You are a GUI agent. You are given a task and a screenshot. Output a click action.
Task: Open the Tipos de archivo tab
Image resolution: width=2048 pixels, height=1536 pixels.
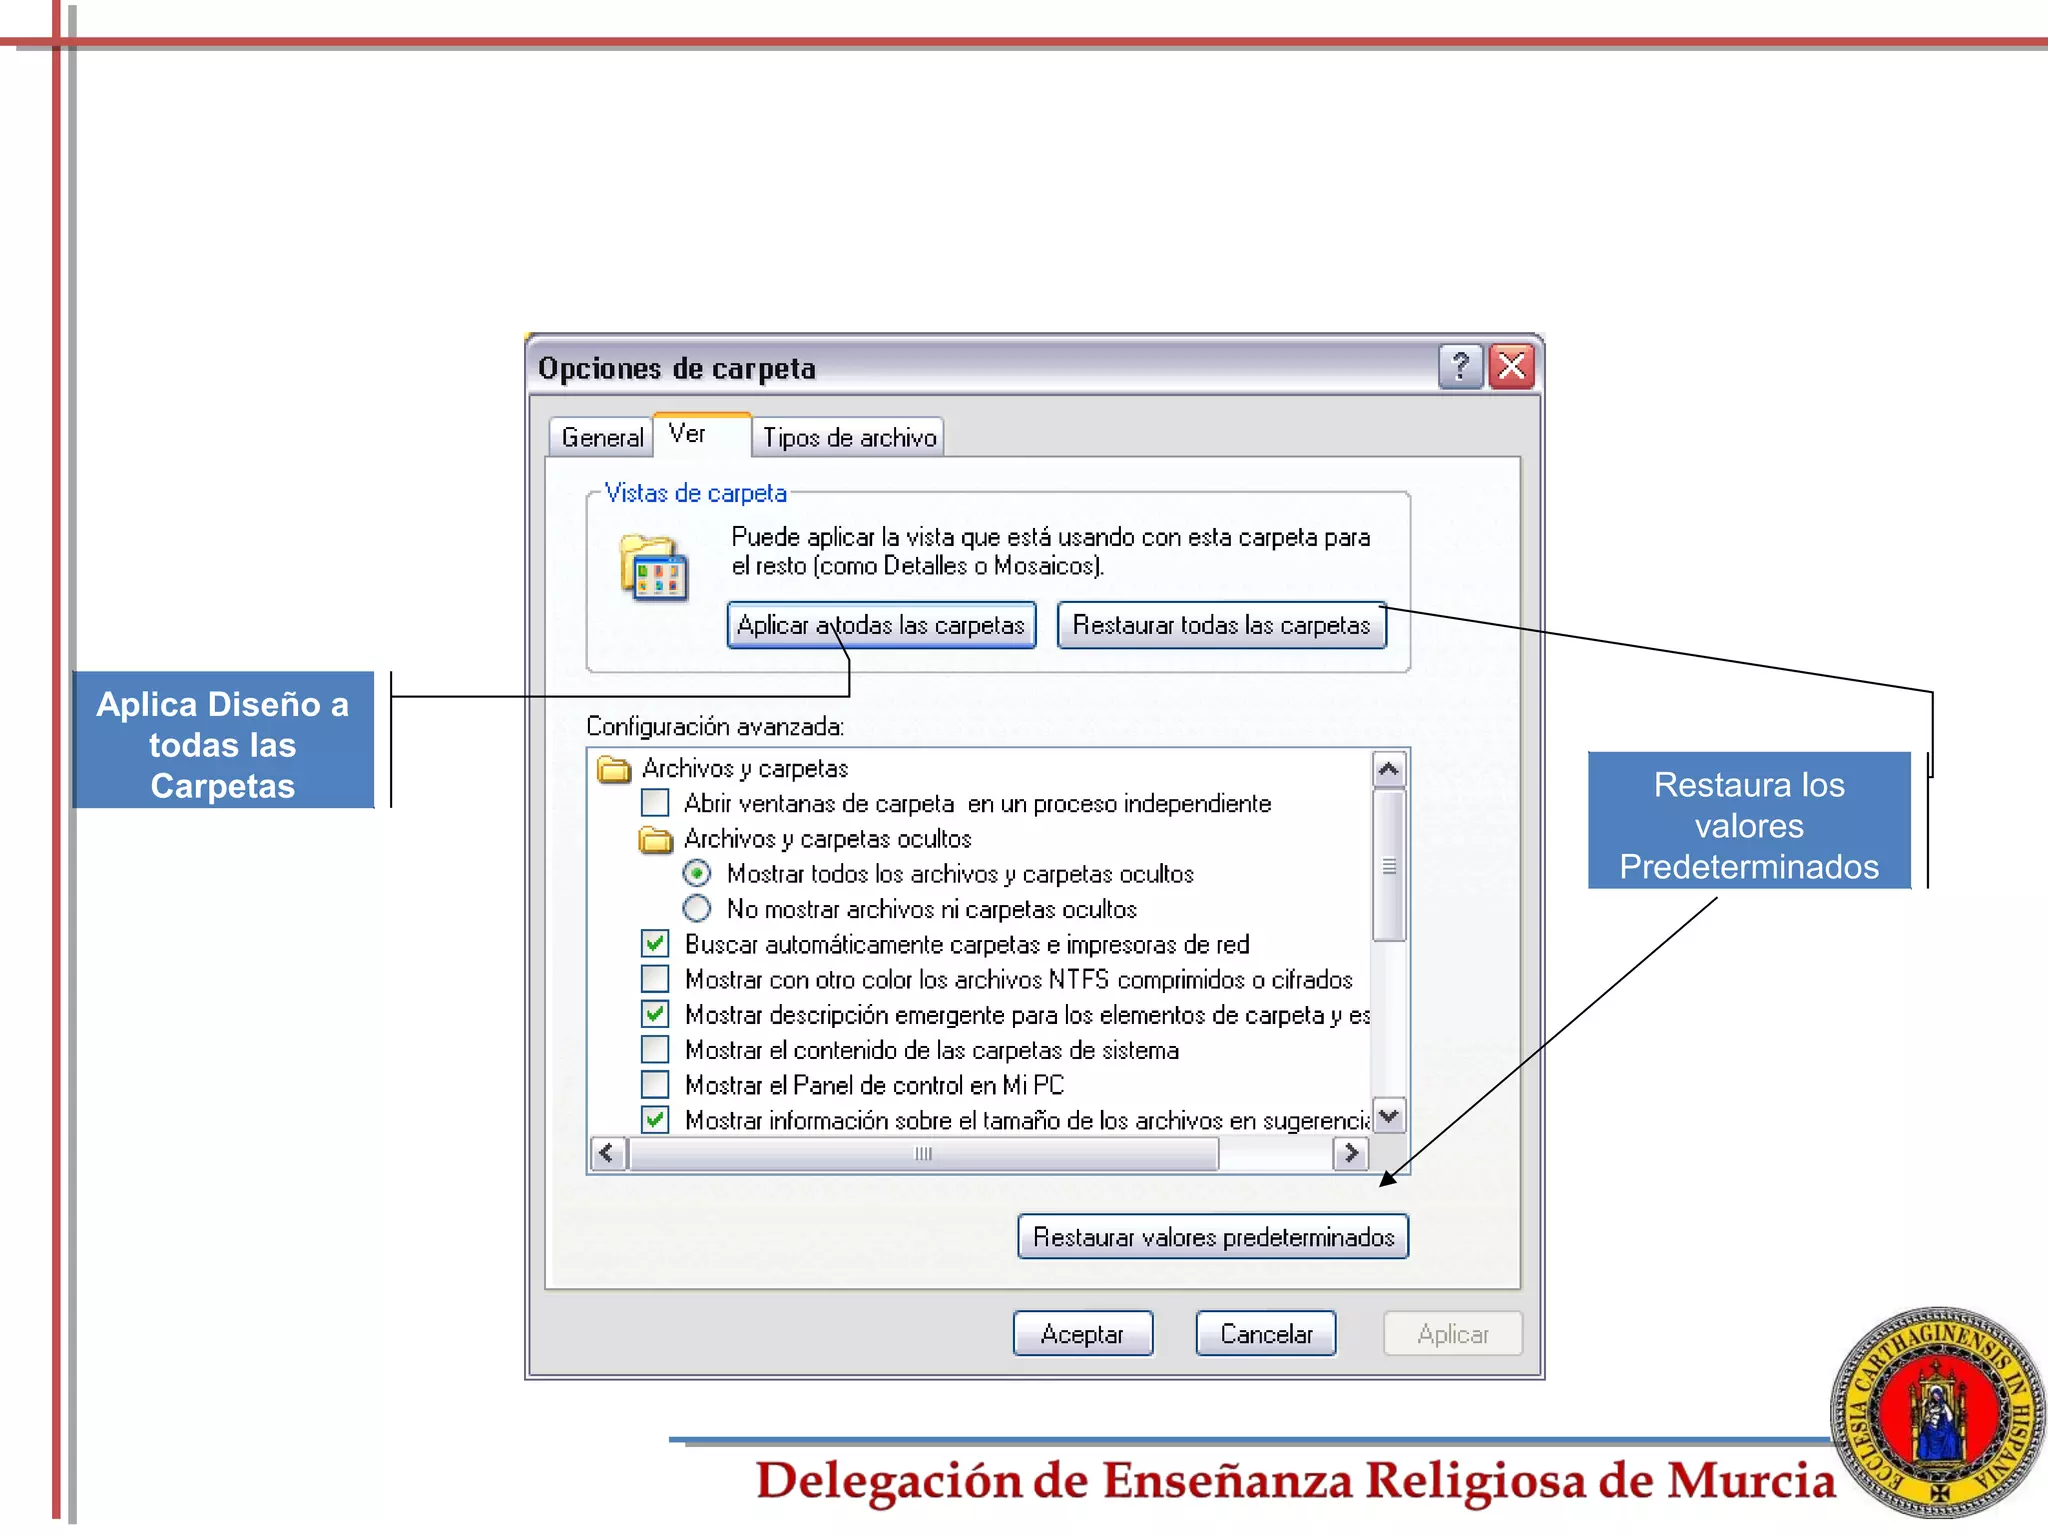pyautogui.click(x=849, y=438)
